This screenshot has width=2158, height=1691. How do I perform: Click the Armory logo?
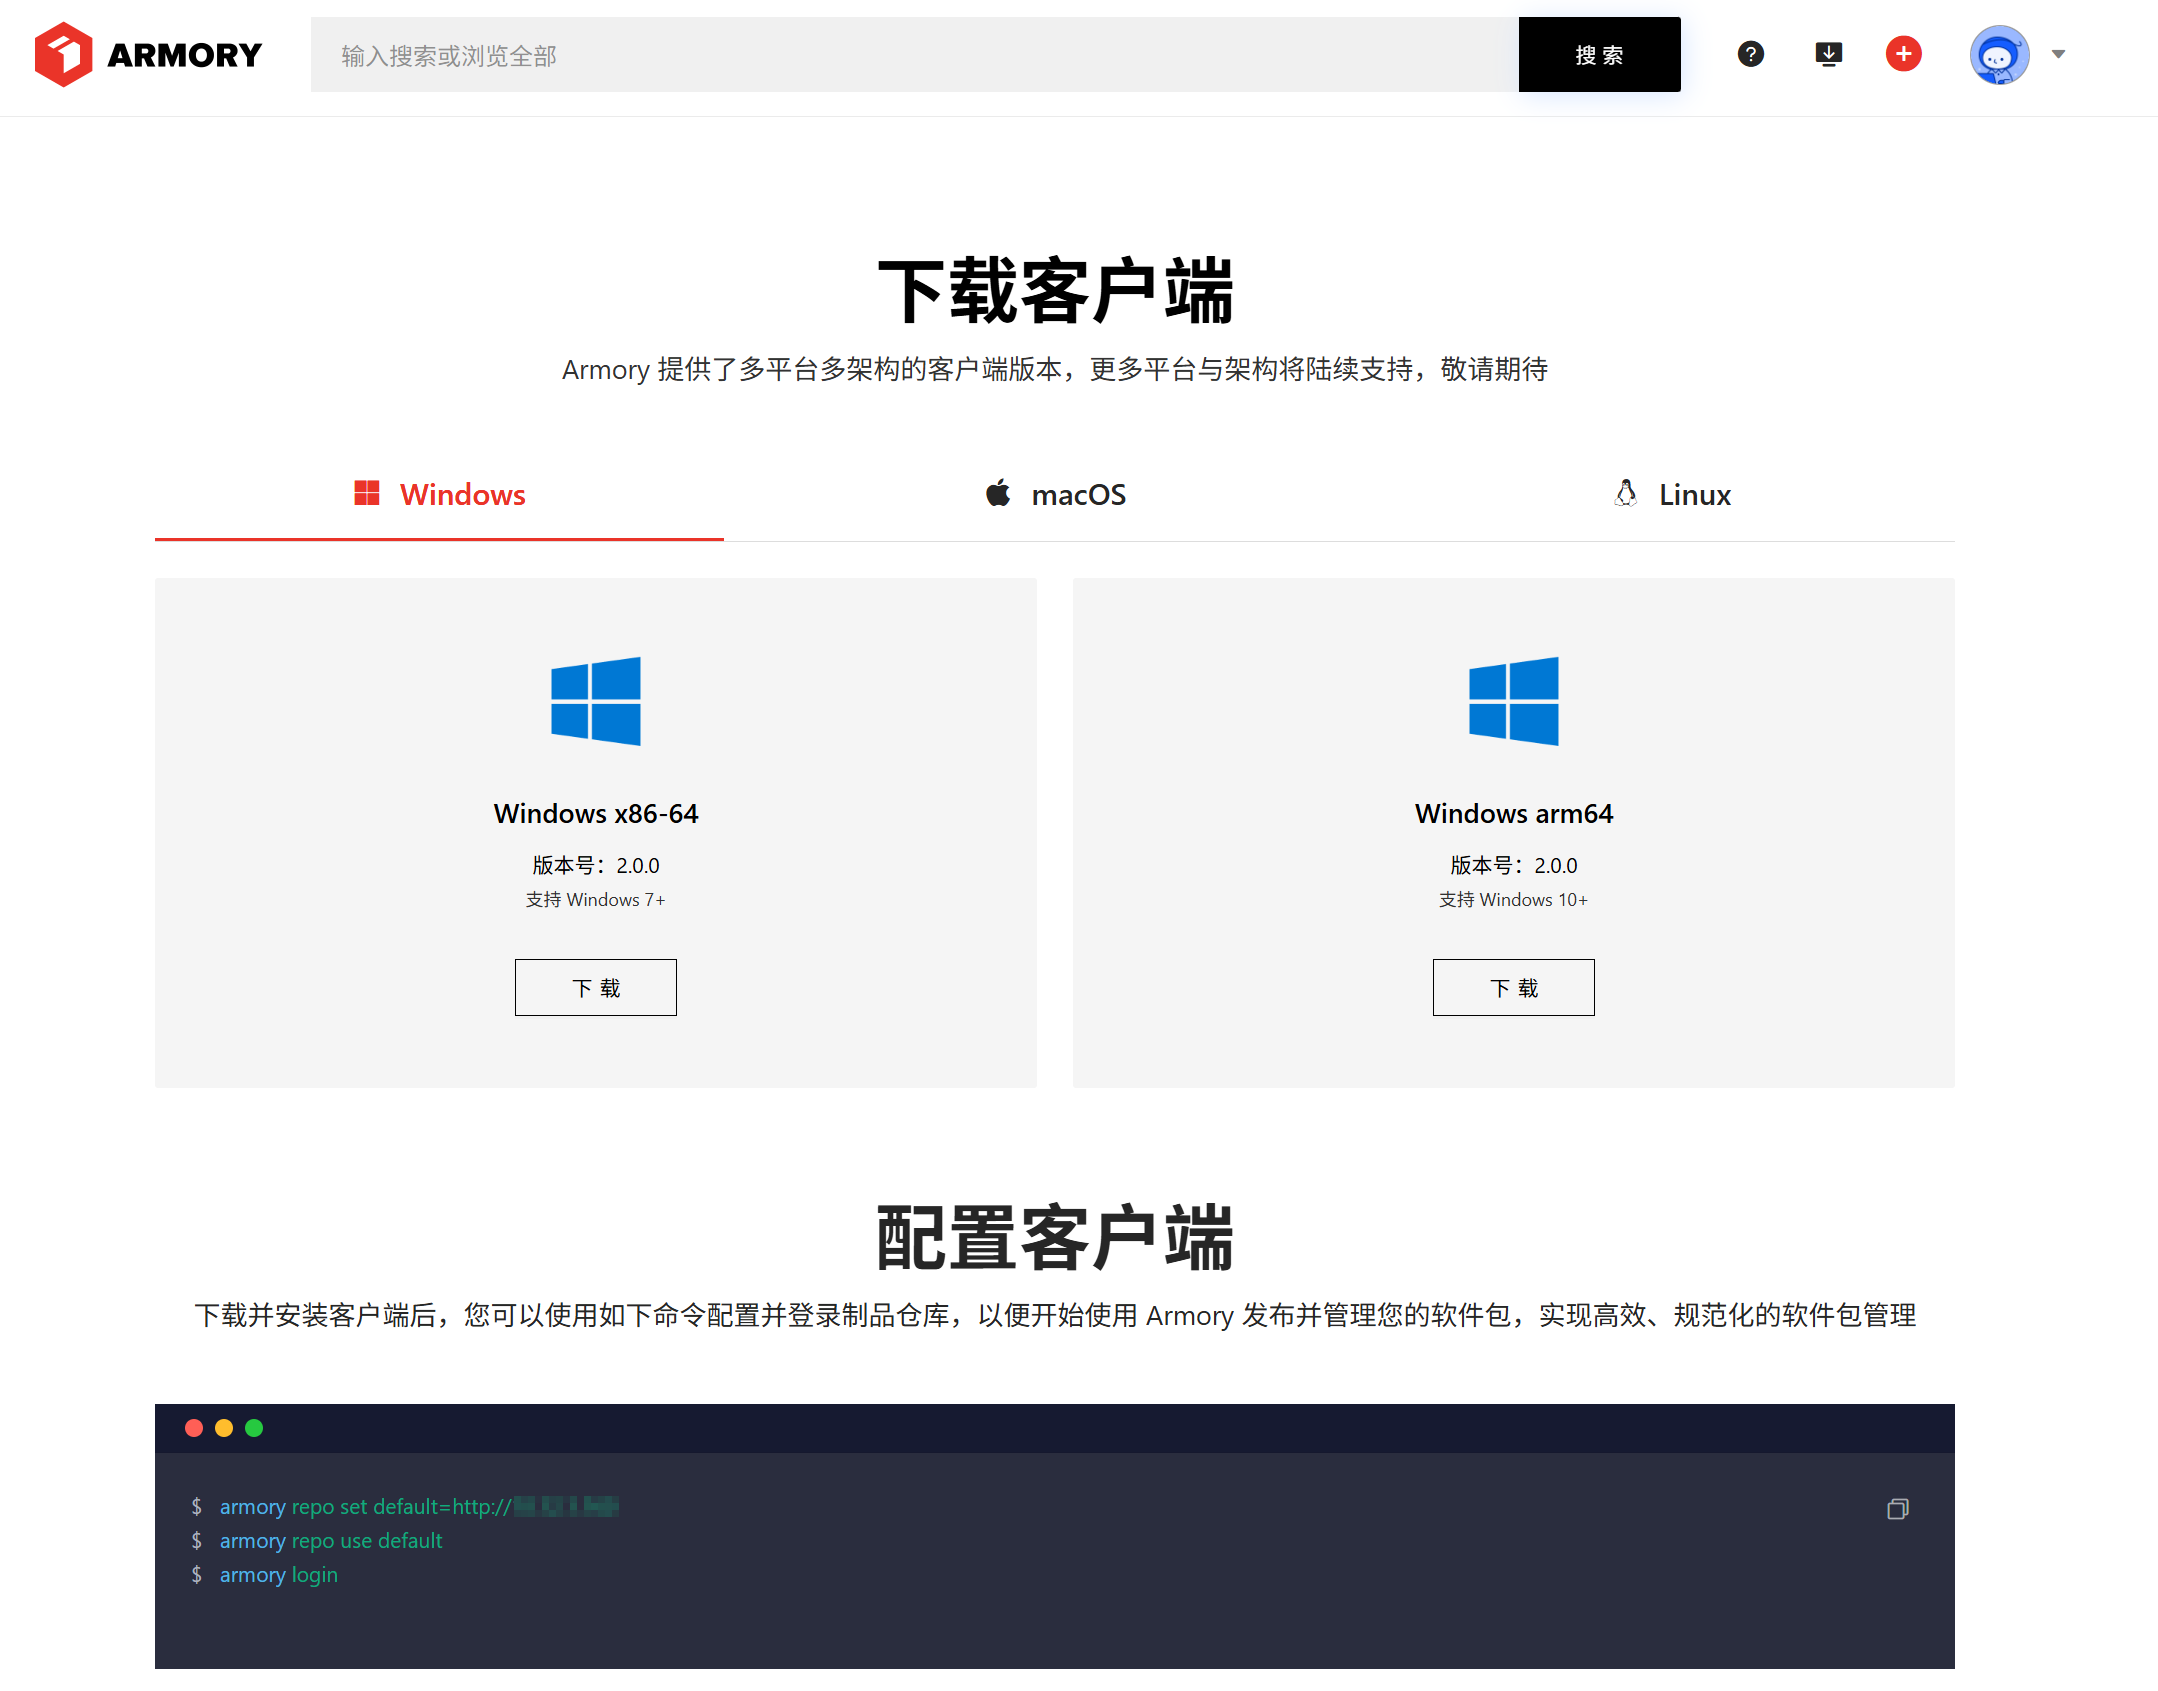click(148, 55)
